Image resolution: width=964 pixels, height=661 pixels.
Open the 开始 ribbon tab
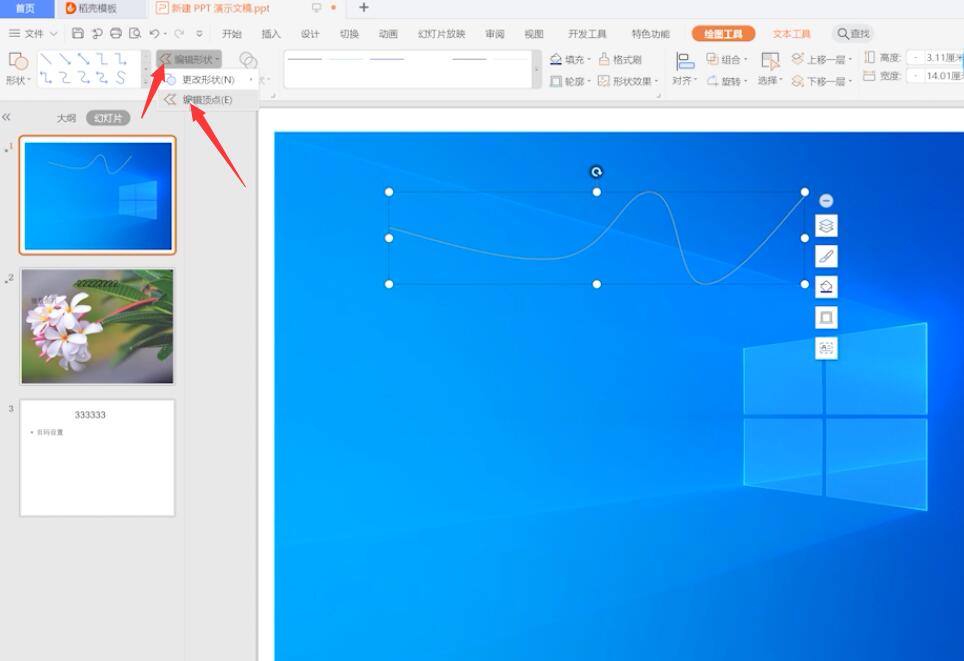click(232, 34)
